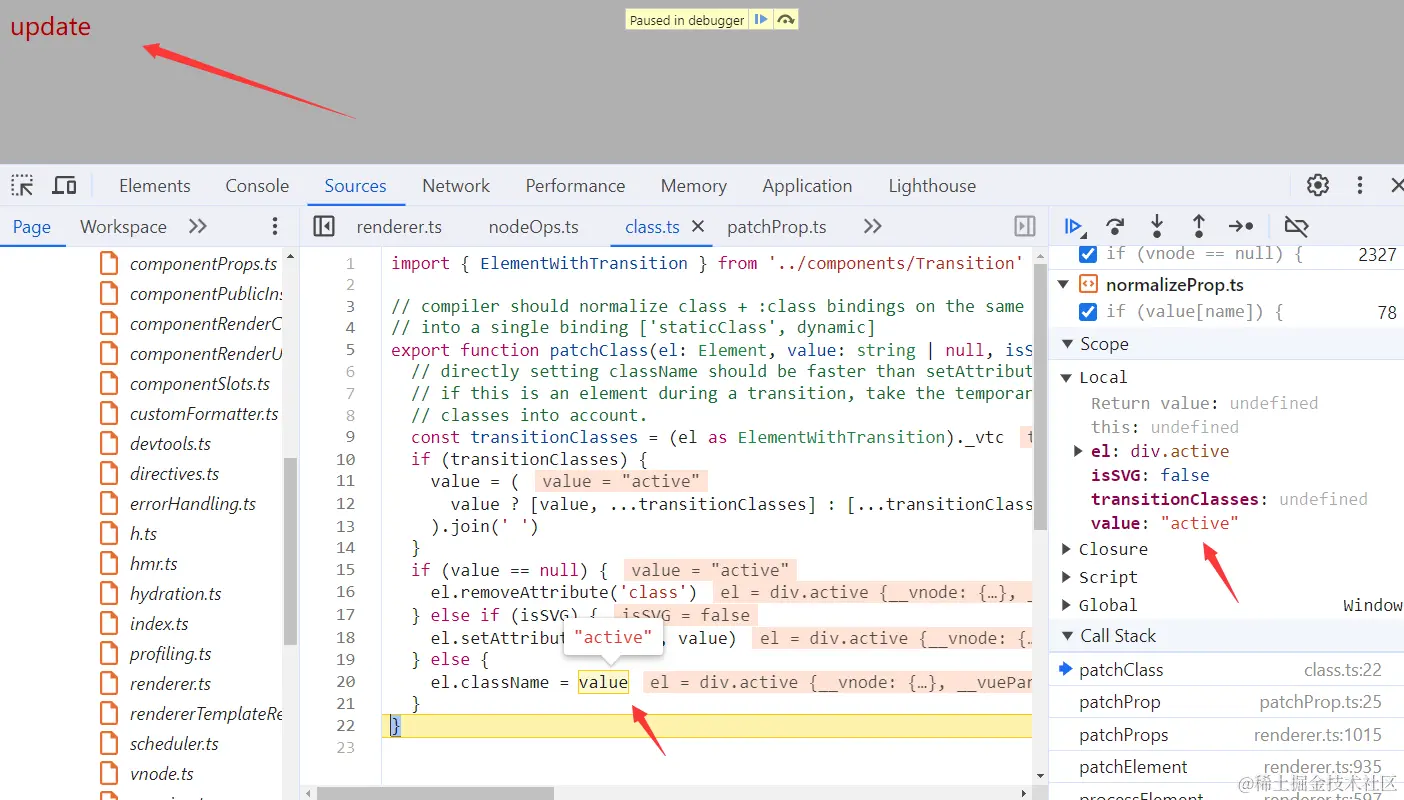
Task: Resume script execution in debugger toolbar
Action: coord(1074,226)
